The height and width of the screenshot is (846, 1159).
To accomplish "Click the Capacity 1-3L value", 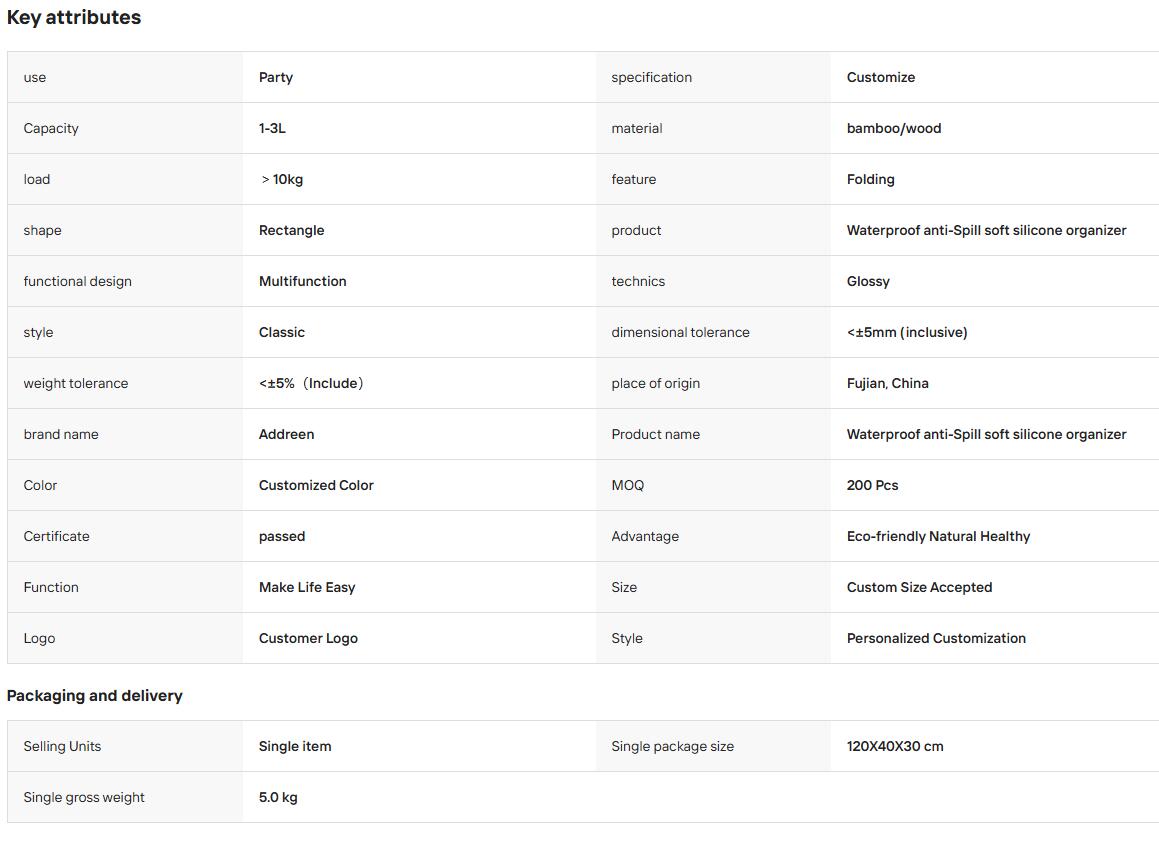I will point(272,128).
